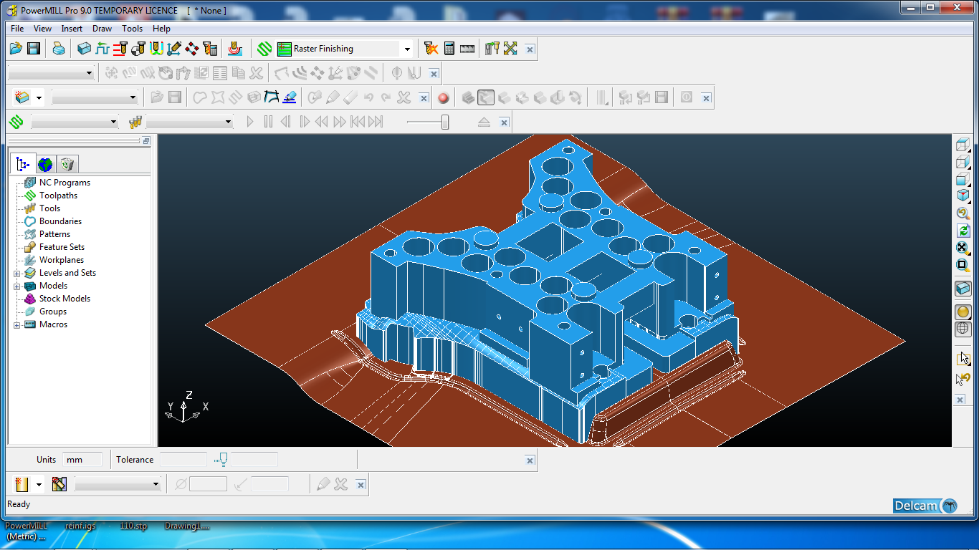The height and width of the screenshot is (550, 979).
Task: Open toolpath verification collision icon
Action: tap(430, 49)
